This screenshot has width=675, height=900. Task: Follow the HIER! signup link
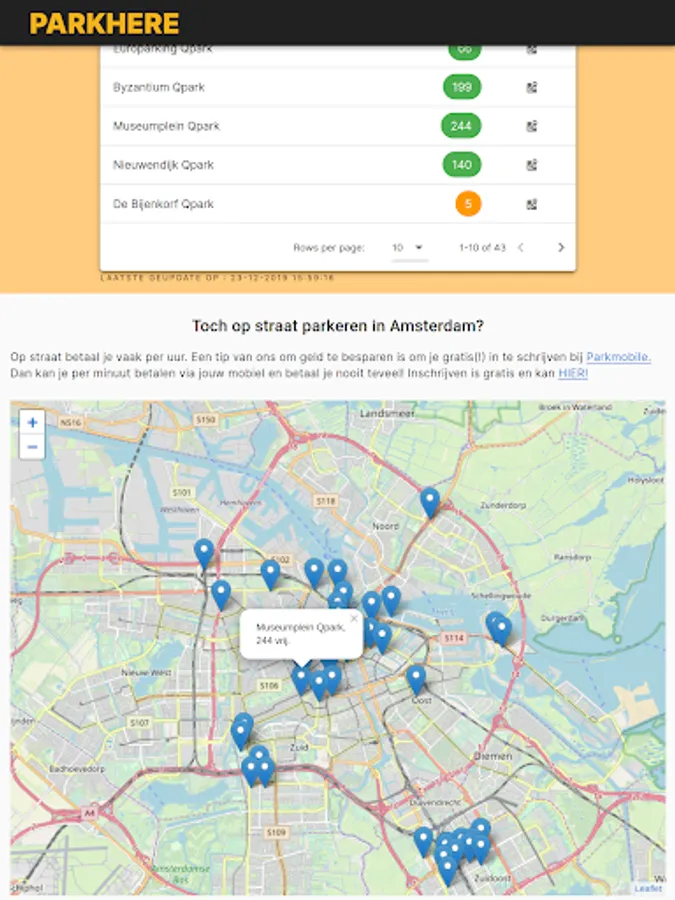click(x=573, y=373)
